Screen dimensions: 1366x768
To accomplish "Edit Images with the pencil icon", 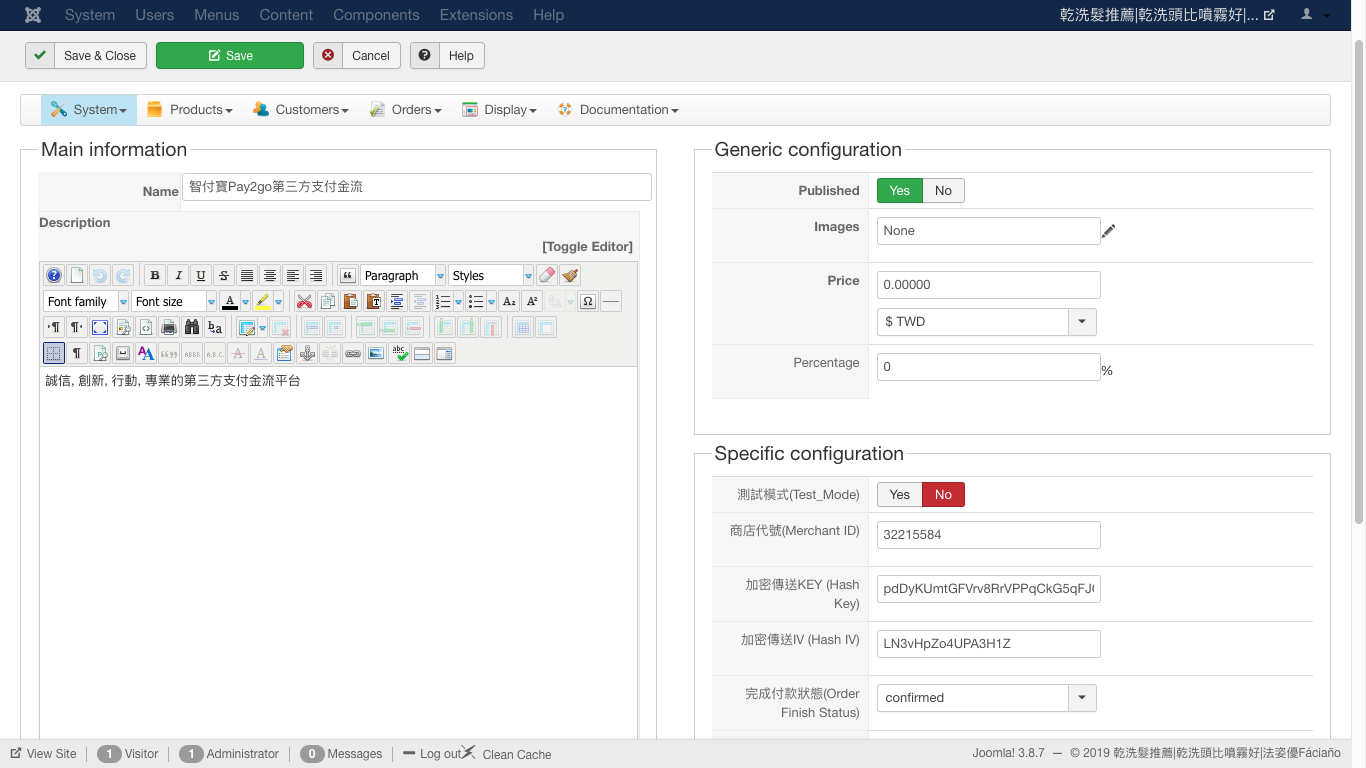I will 1108,232.
